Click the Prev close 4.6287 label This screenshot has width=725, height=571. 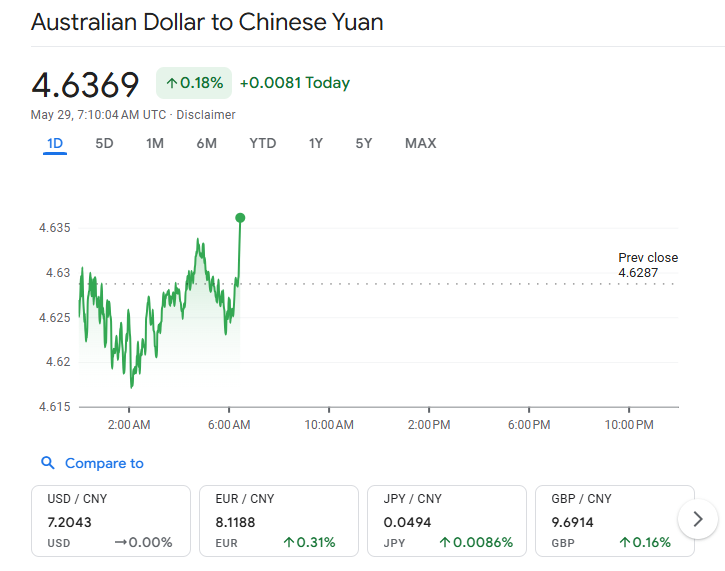(x=648, y=265)
